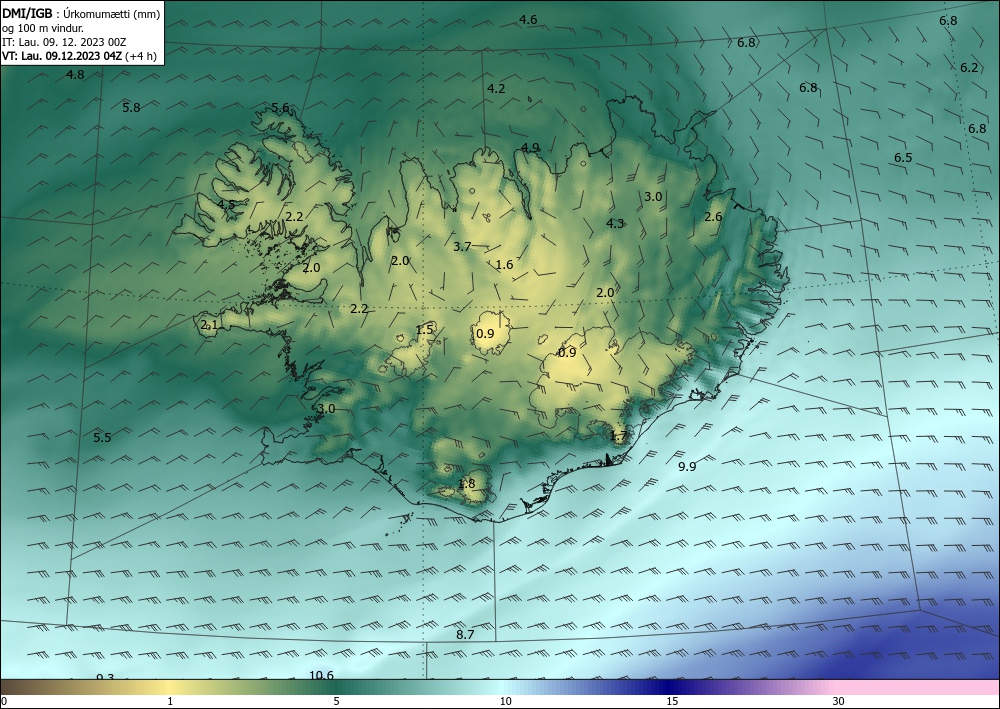Screen dimensions: 1000x709
Task: Click the 'og 100 m vindur.' legend line
Action: (x=43, y=28)
